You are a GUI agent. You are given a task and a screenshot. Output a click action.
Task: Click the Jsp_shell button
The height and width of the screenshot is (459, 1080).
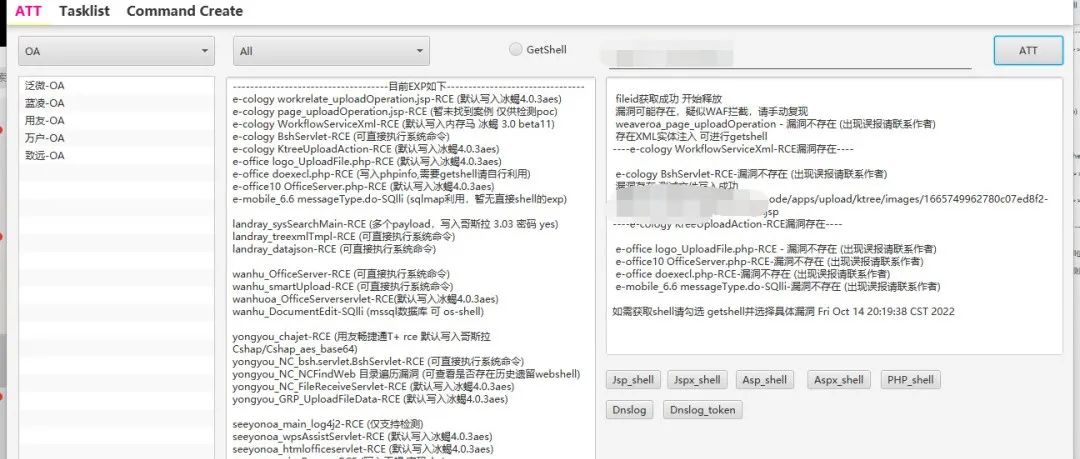[633, 380]
